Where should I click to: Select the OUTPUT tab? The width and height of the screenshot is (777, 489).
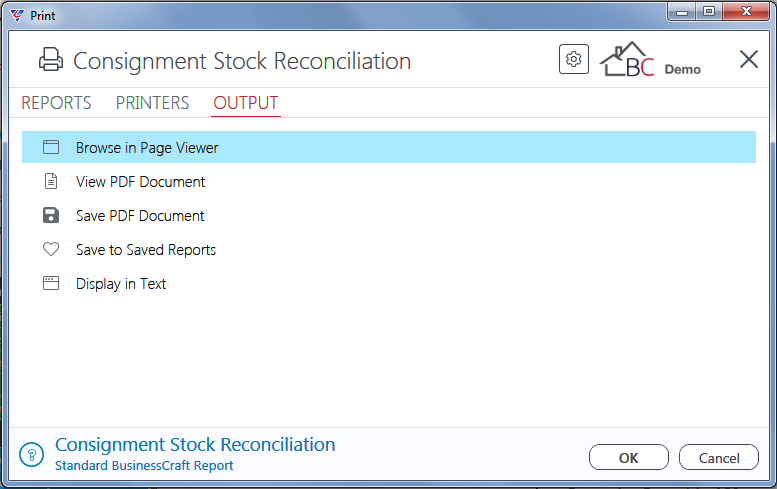tap(246, 103)
